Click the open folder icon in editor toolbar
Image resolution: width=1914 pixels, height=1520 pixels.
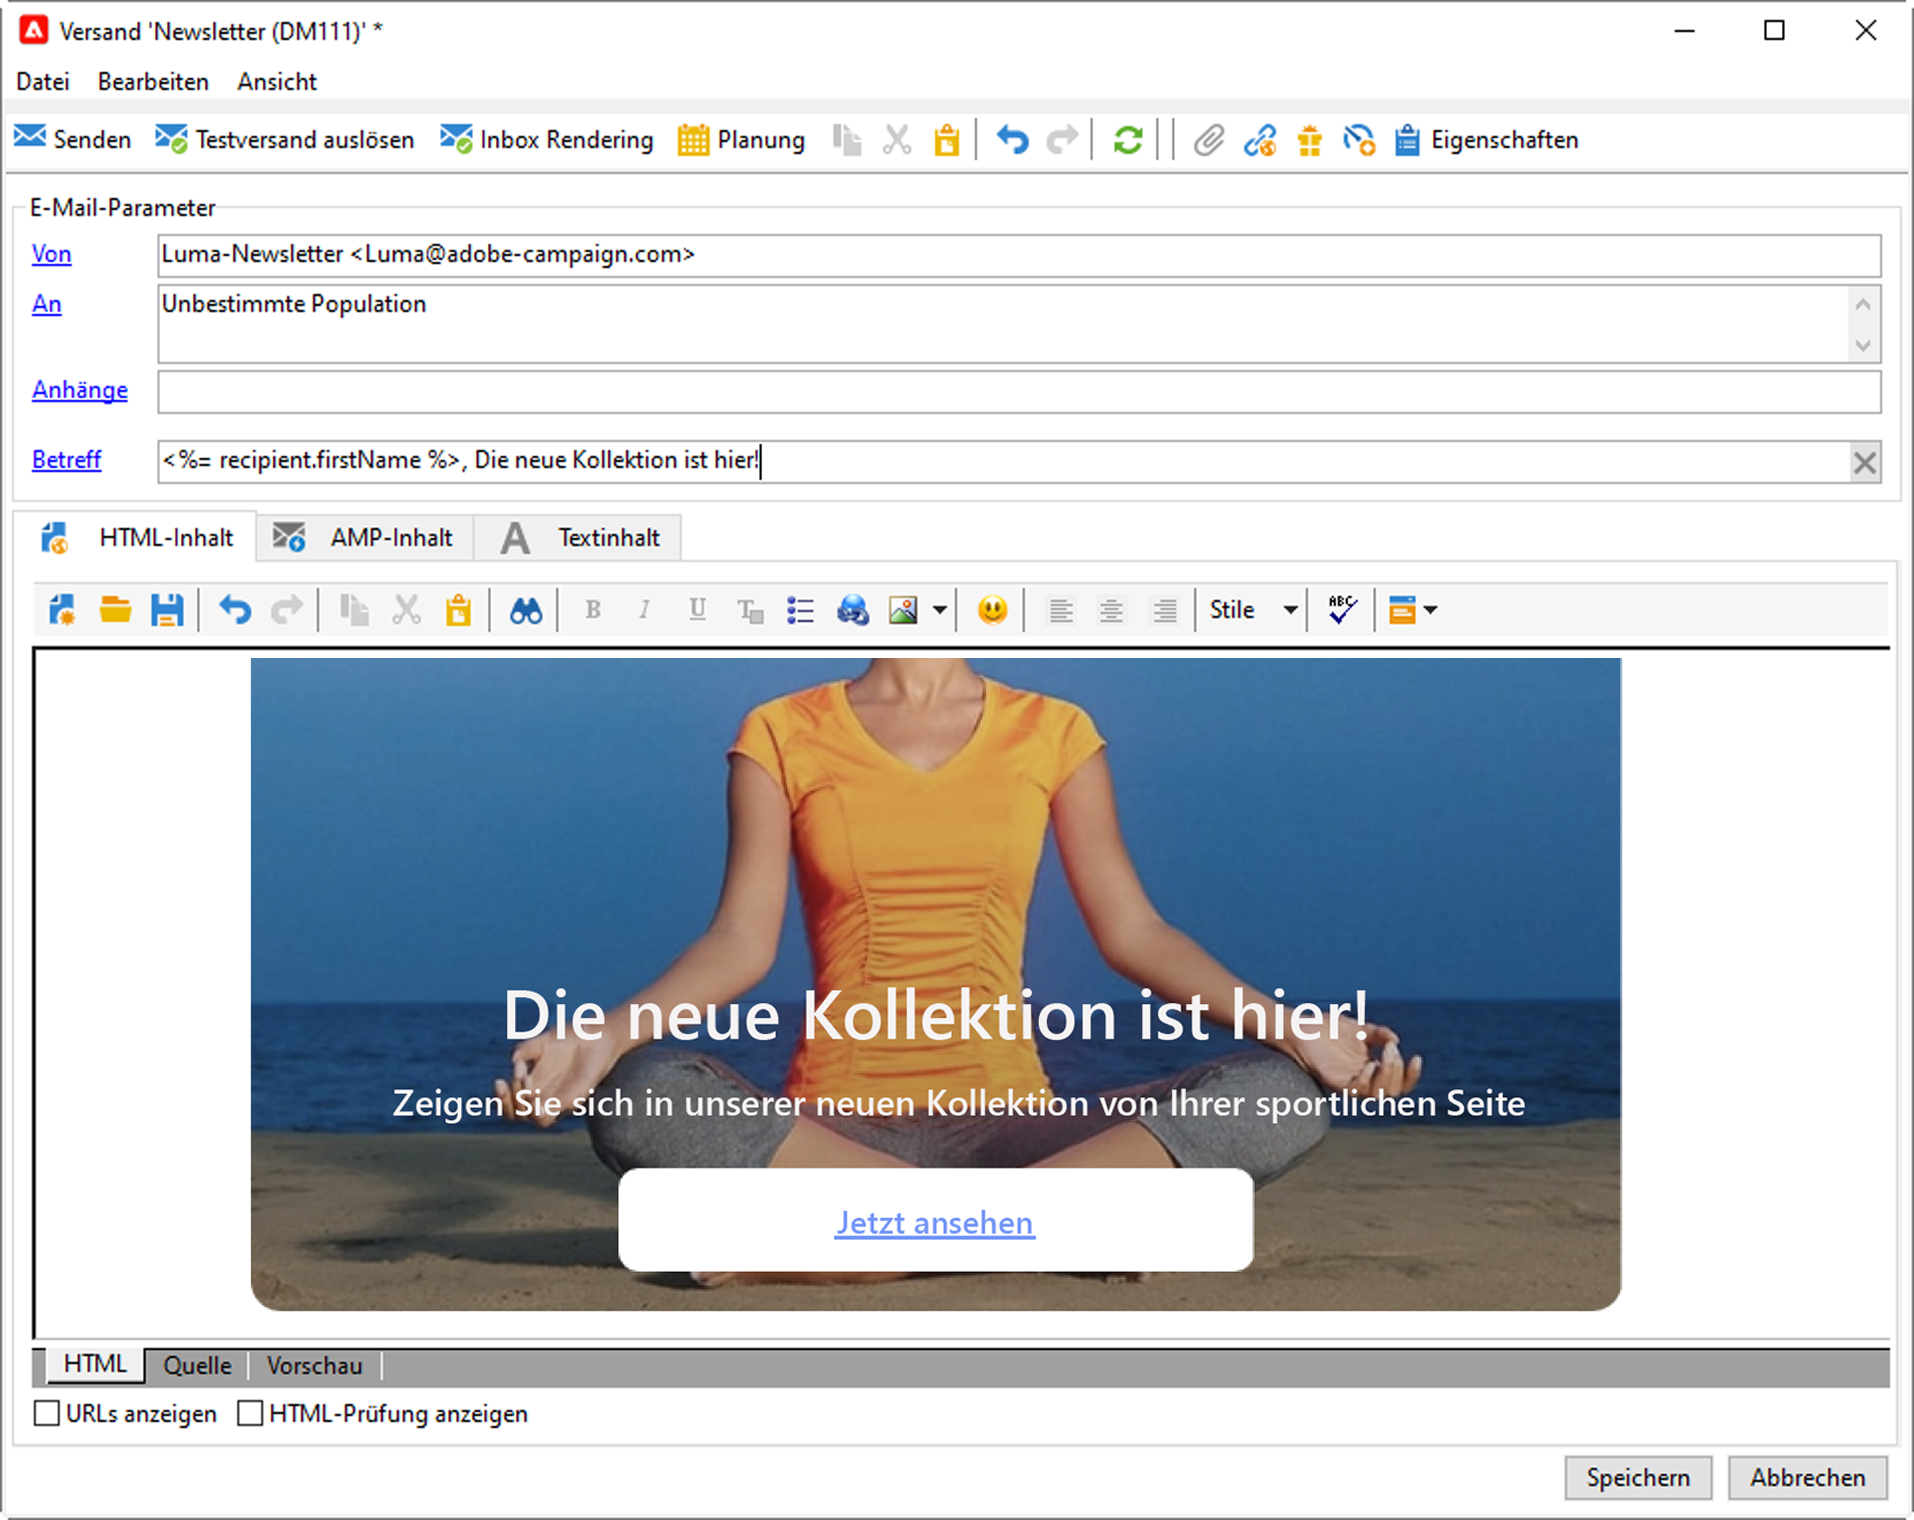tap(115, 610)
